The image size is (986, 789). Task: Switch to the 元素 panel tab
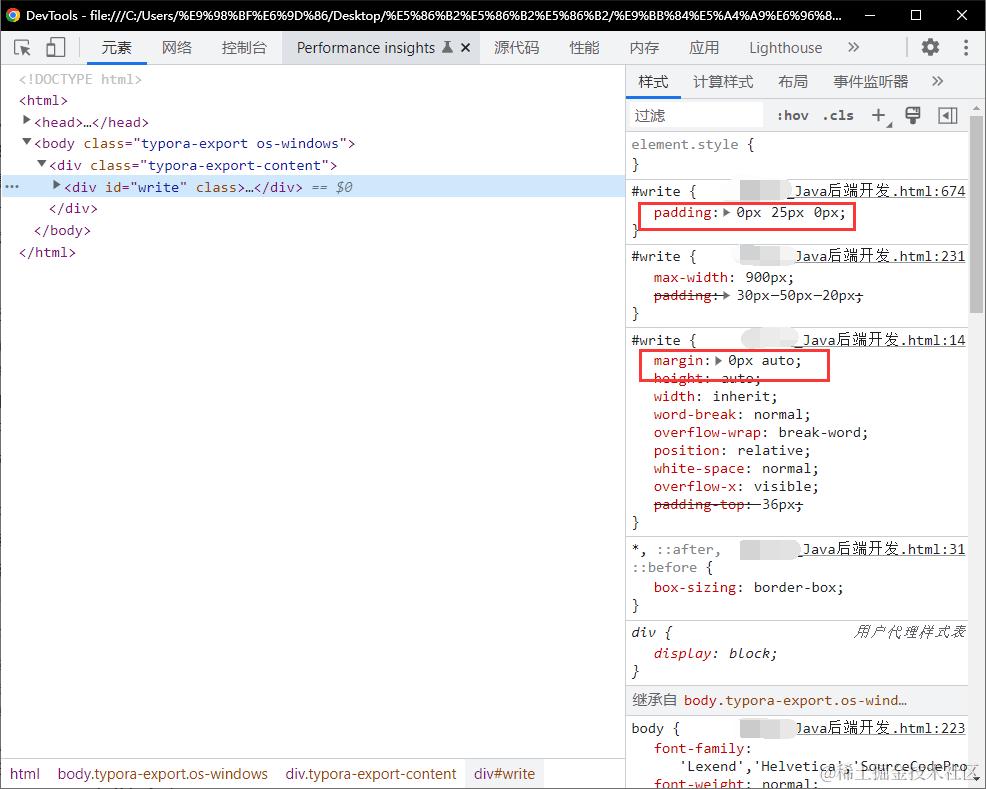116,48
